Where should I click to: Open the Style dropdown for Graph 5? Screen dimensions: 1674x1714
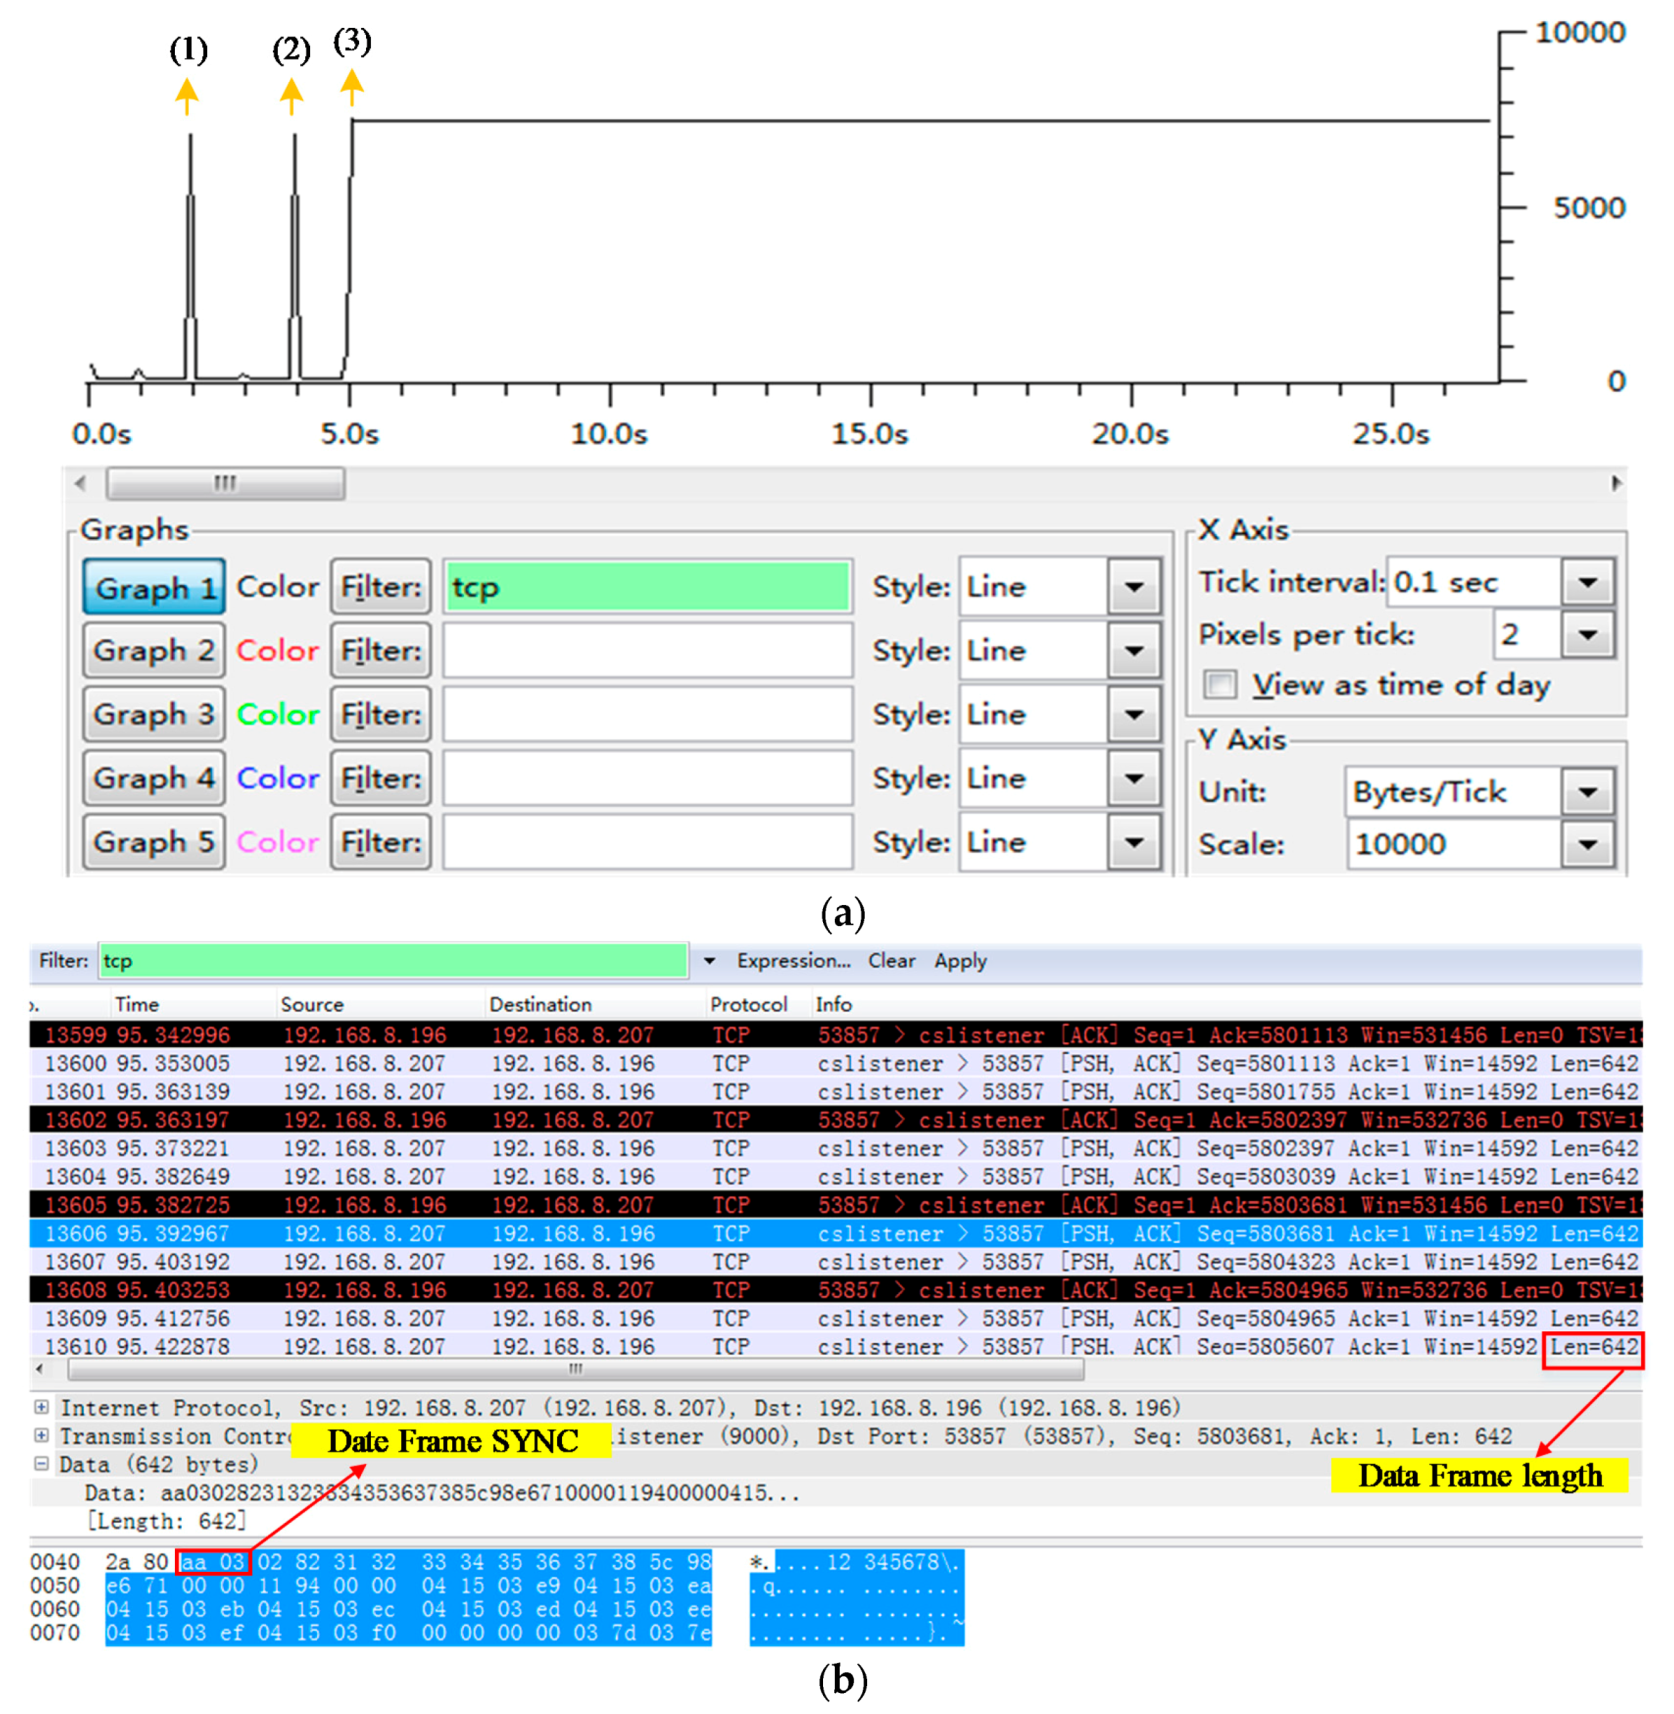click(1134, 842)
